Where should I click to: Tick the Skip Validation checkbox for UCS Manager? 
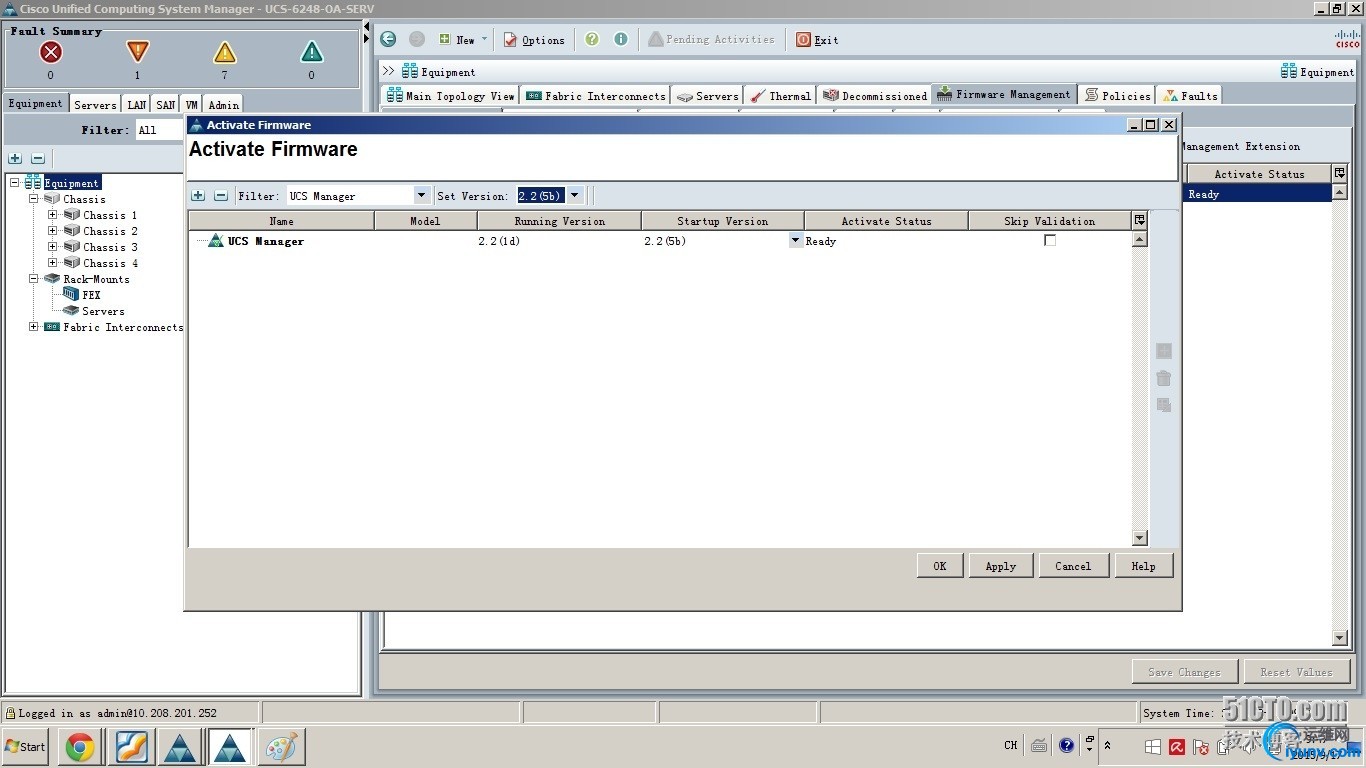[1050, 240]
